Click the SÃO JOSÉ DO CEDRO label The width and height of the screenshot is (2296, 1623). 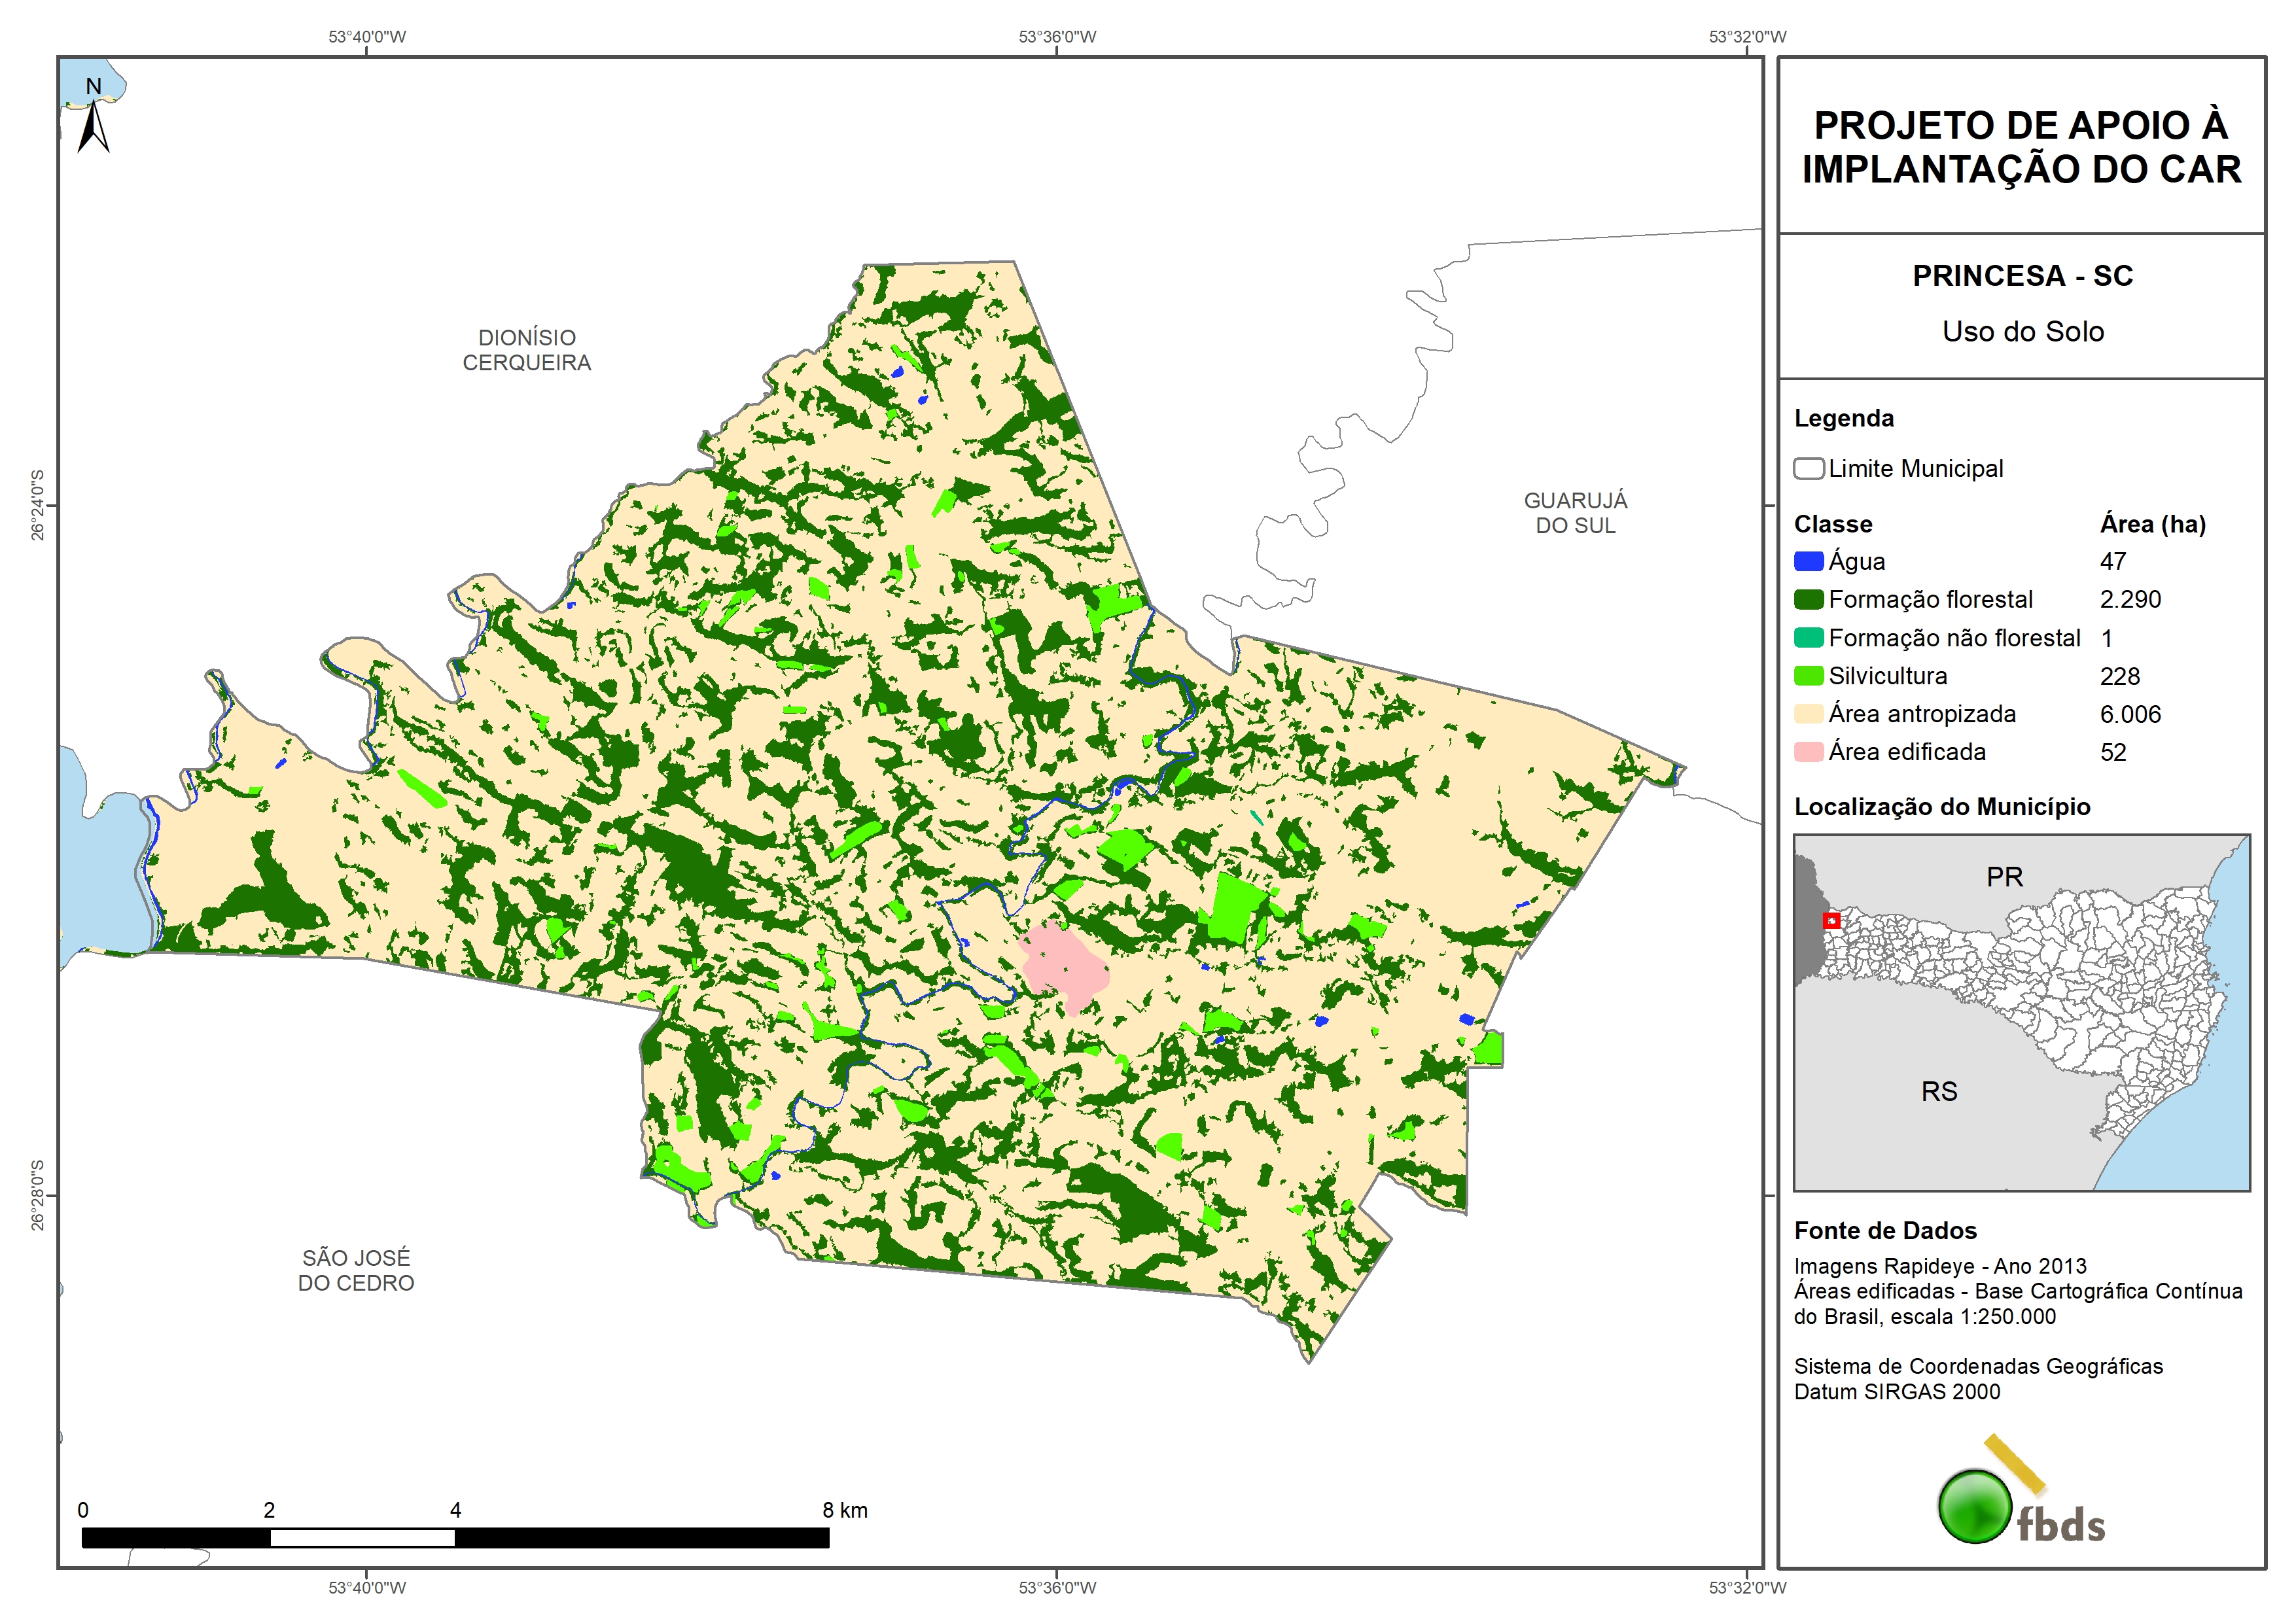click(x=356, y=1270)
